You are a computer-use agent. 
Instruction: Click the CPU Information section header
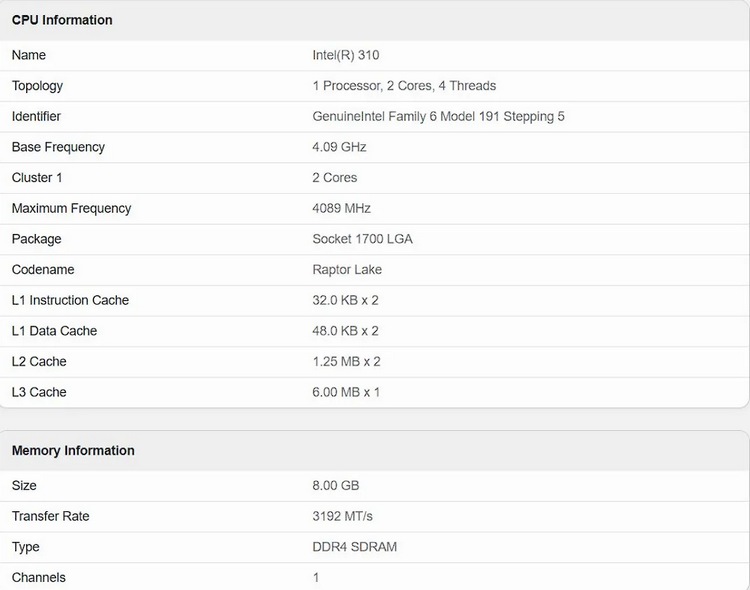[62, 20]
